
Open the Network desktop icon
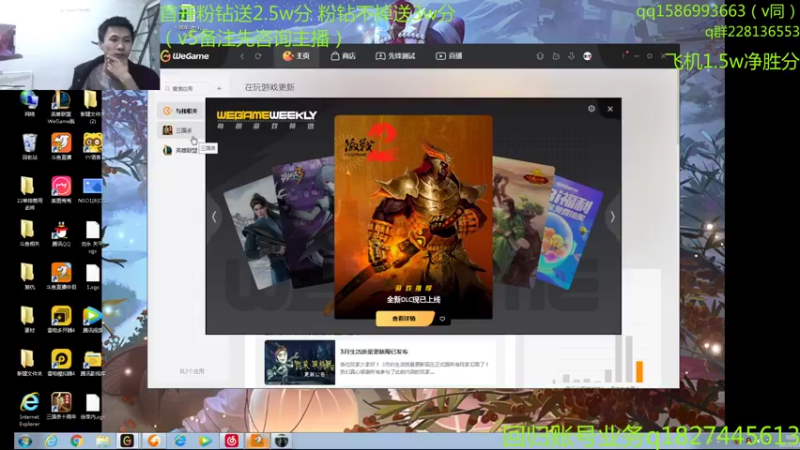[x=30, y=104]
